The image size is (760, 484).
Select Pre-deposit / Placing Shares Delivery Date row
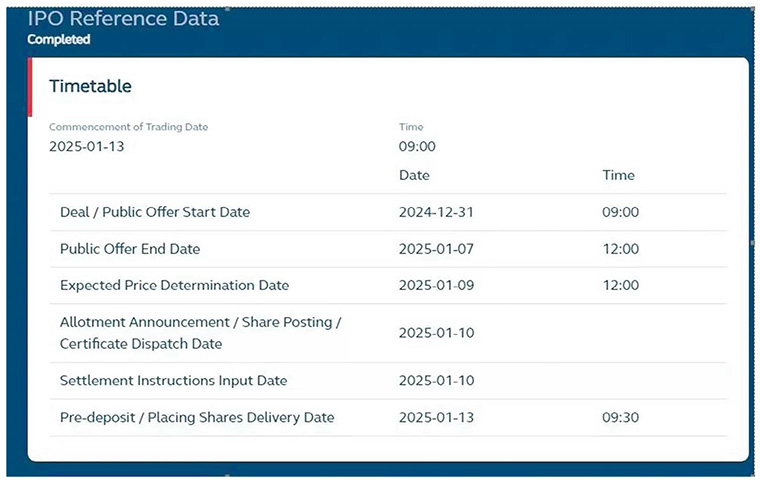(197, 417)
